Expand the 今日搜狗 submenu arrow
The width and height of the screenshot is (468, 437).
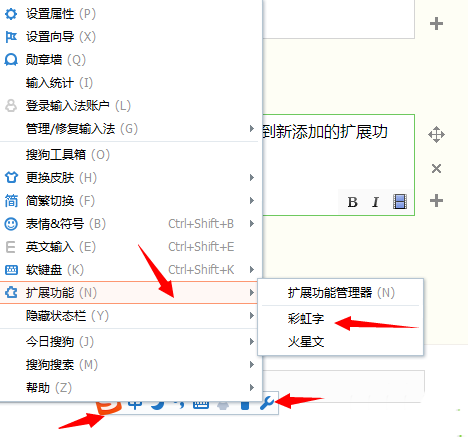click(x=252, y=342)
